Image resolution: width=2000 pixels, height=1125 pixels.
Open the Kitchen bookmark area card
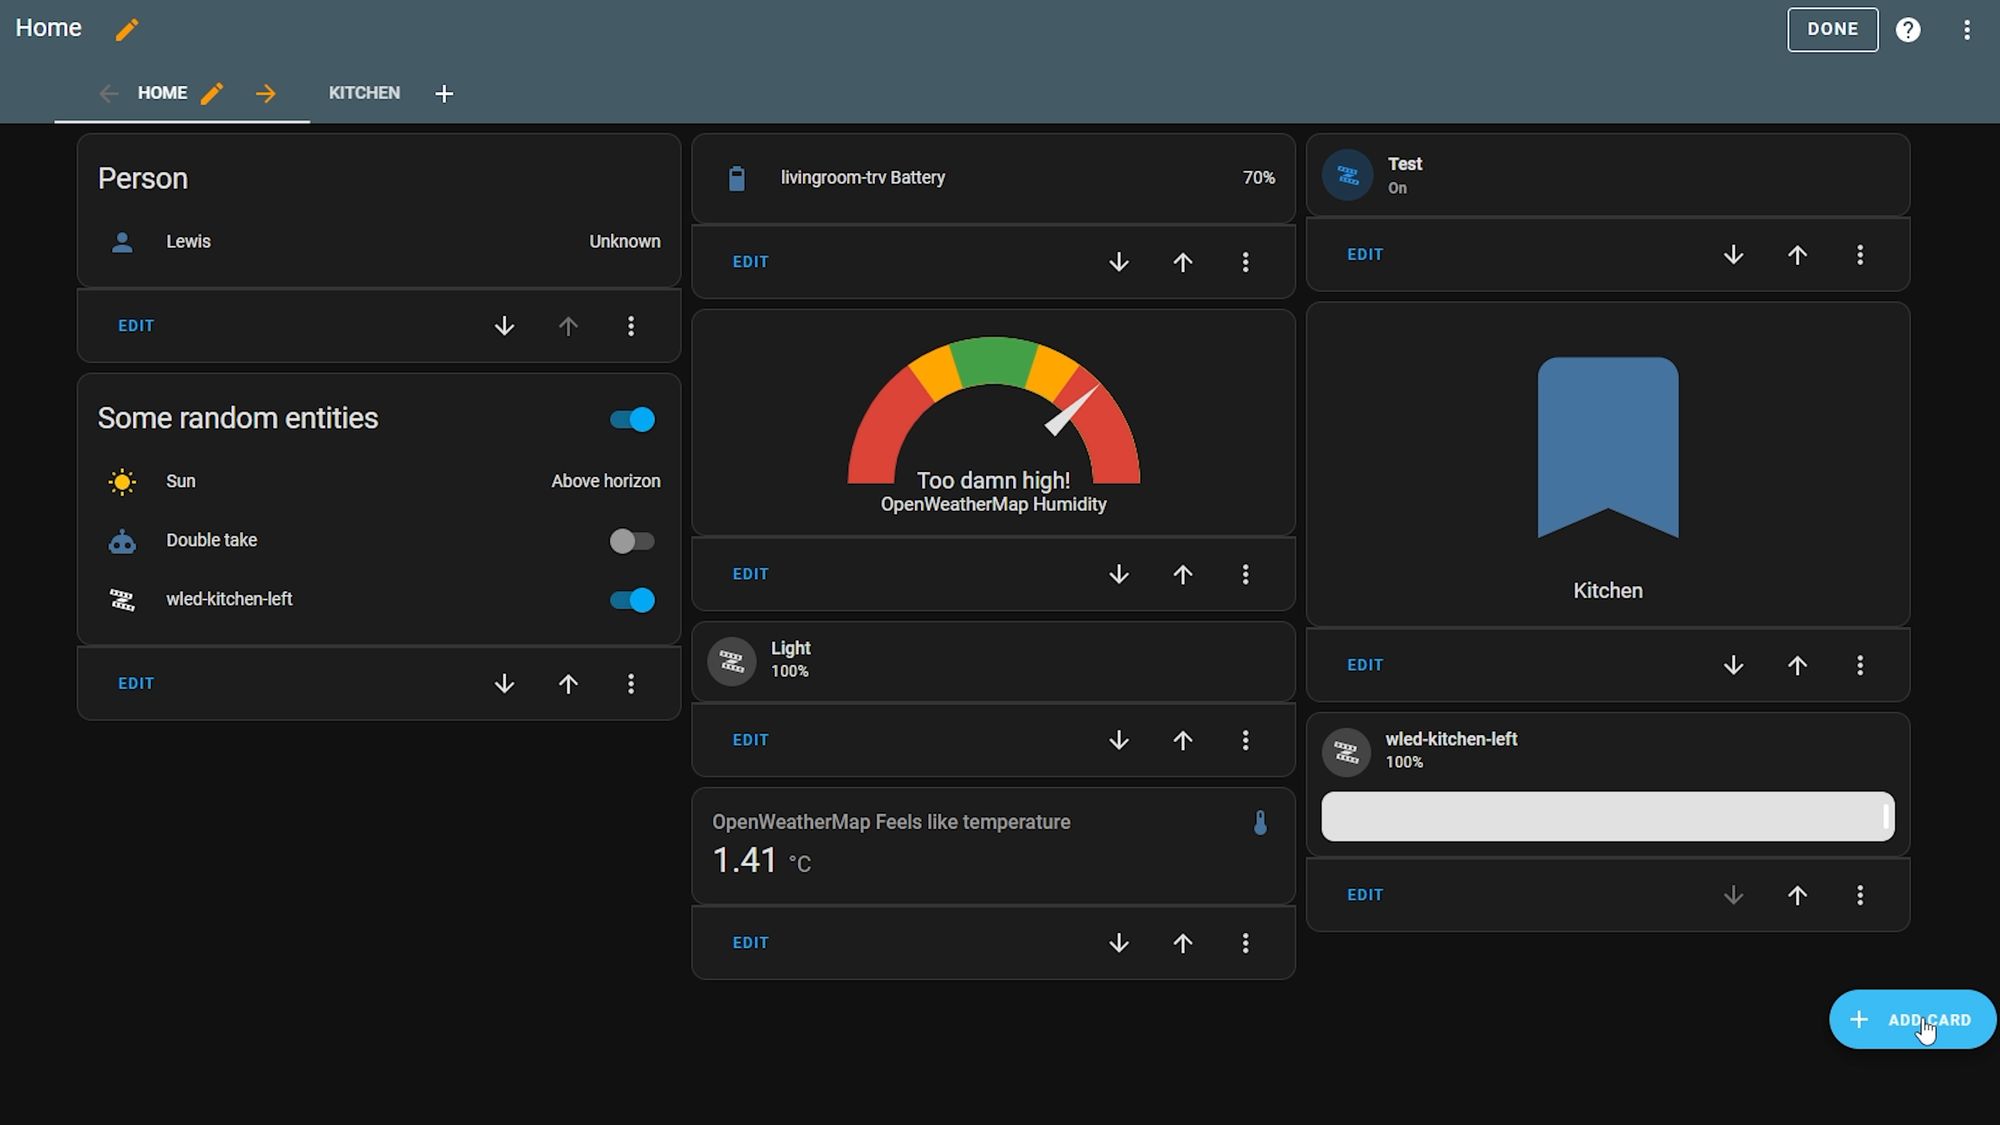(1608, 466)
